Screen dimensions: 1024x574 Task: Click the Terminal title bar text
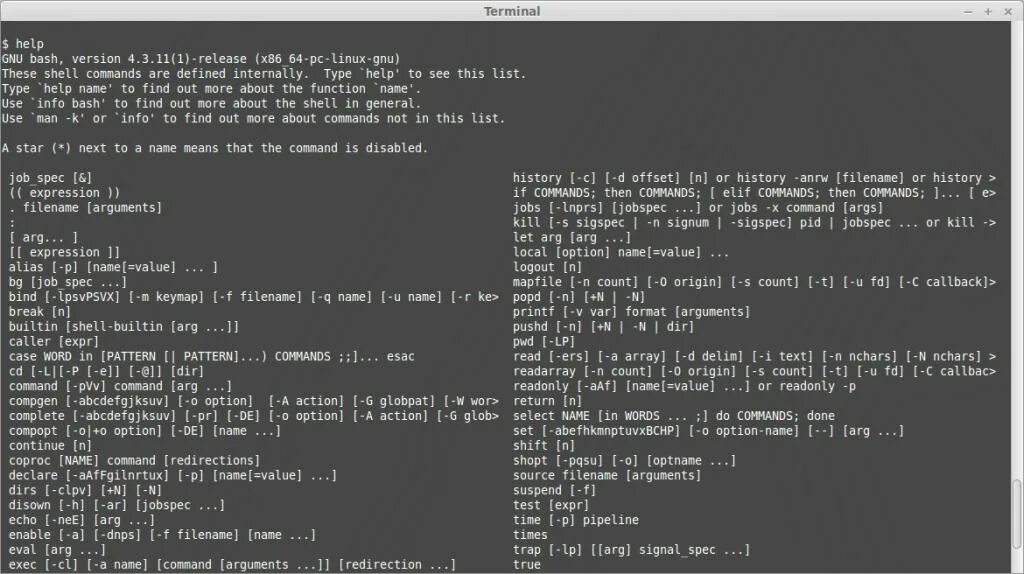tap(512, 11)
